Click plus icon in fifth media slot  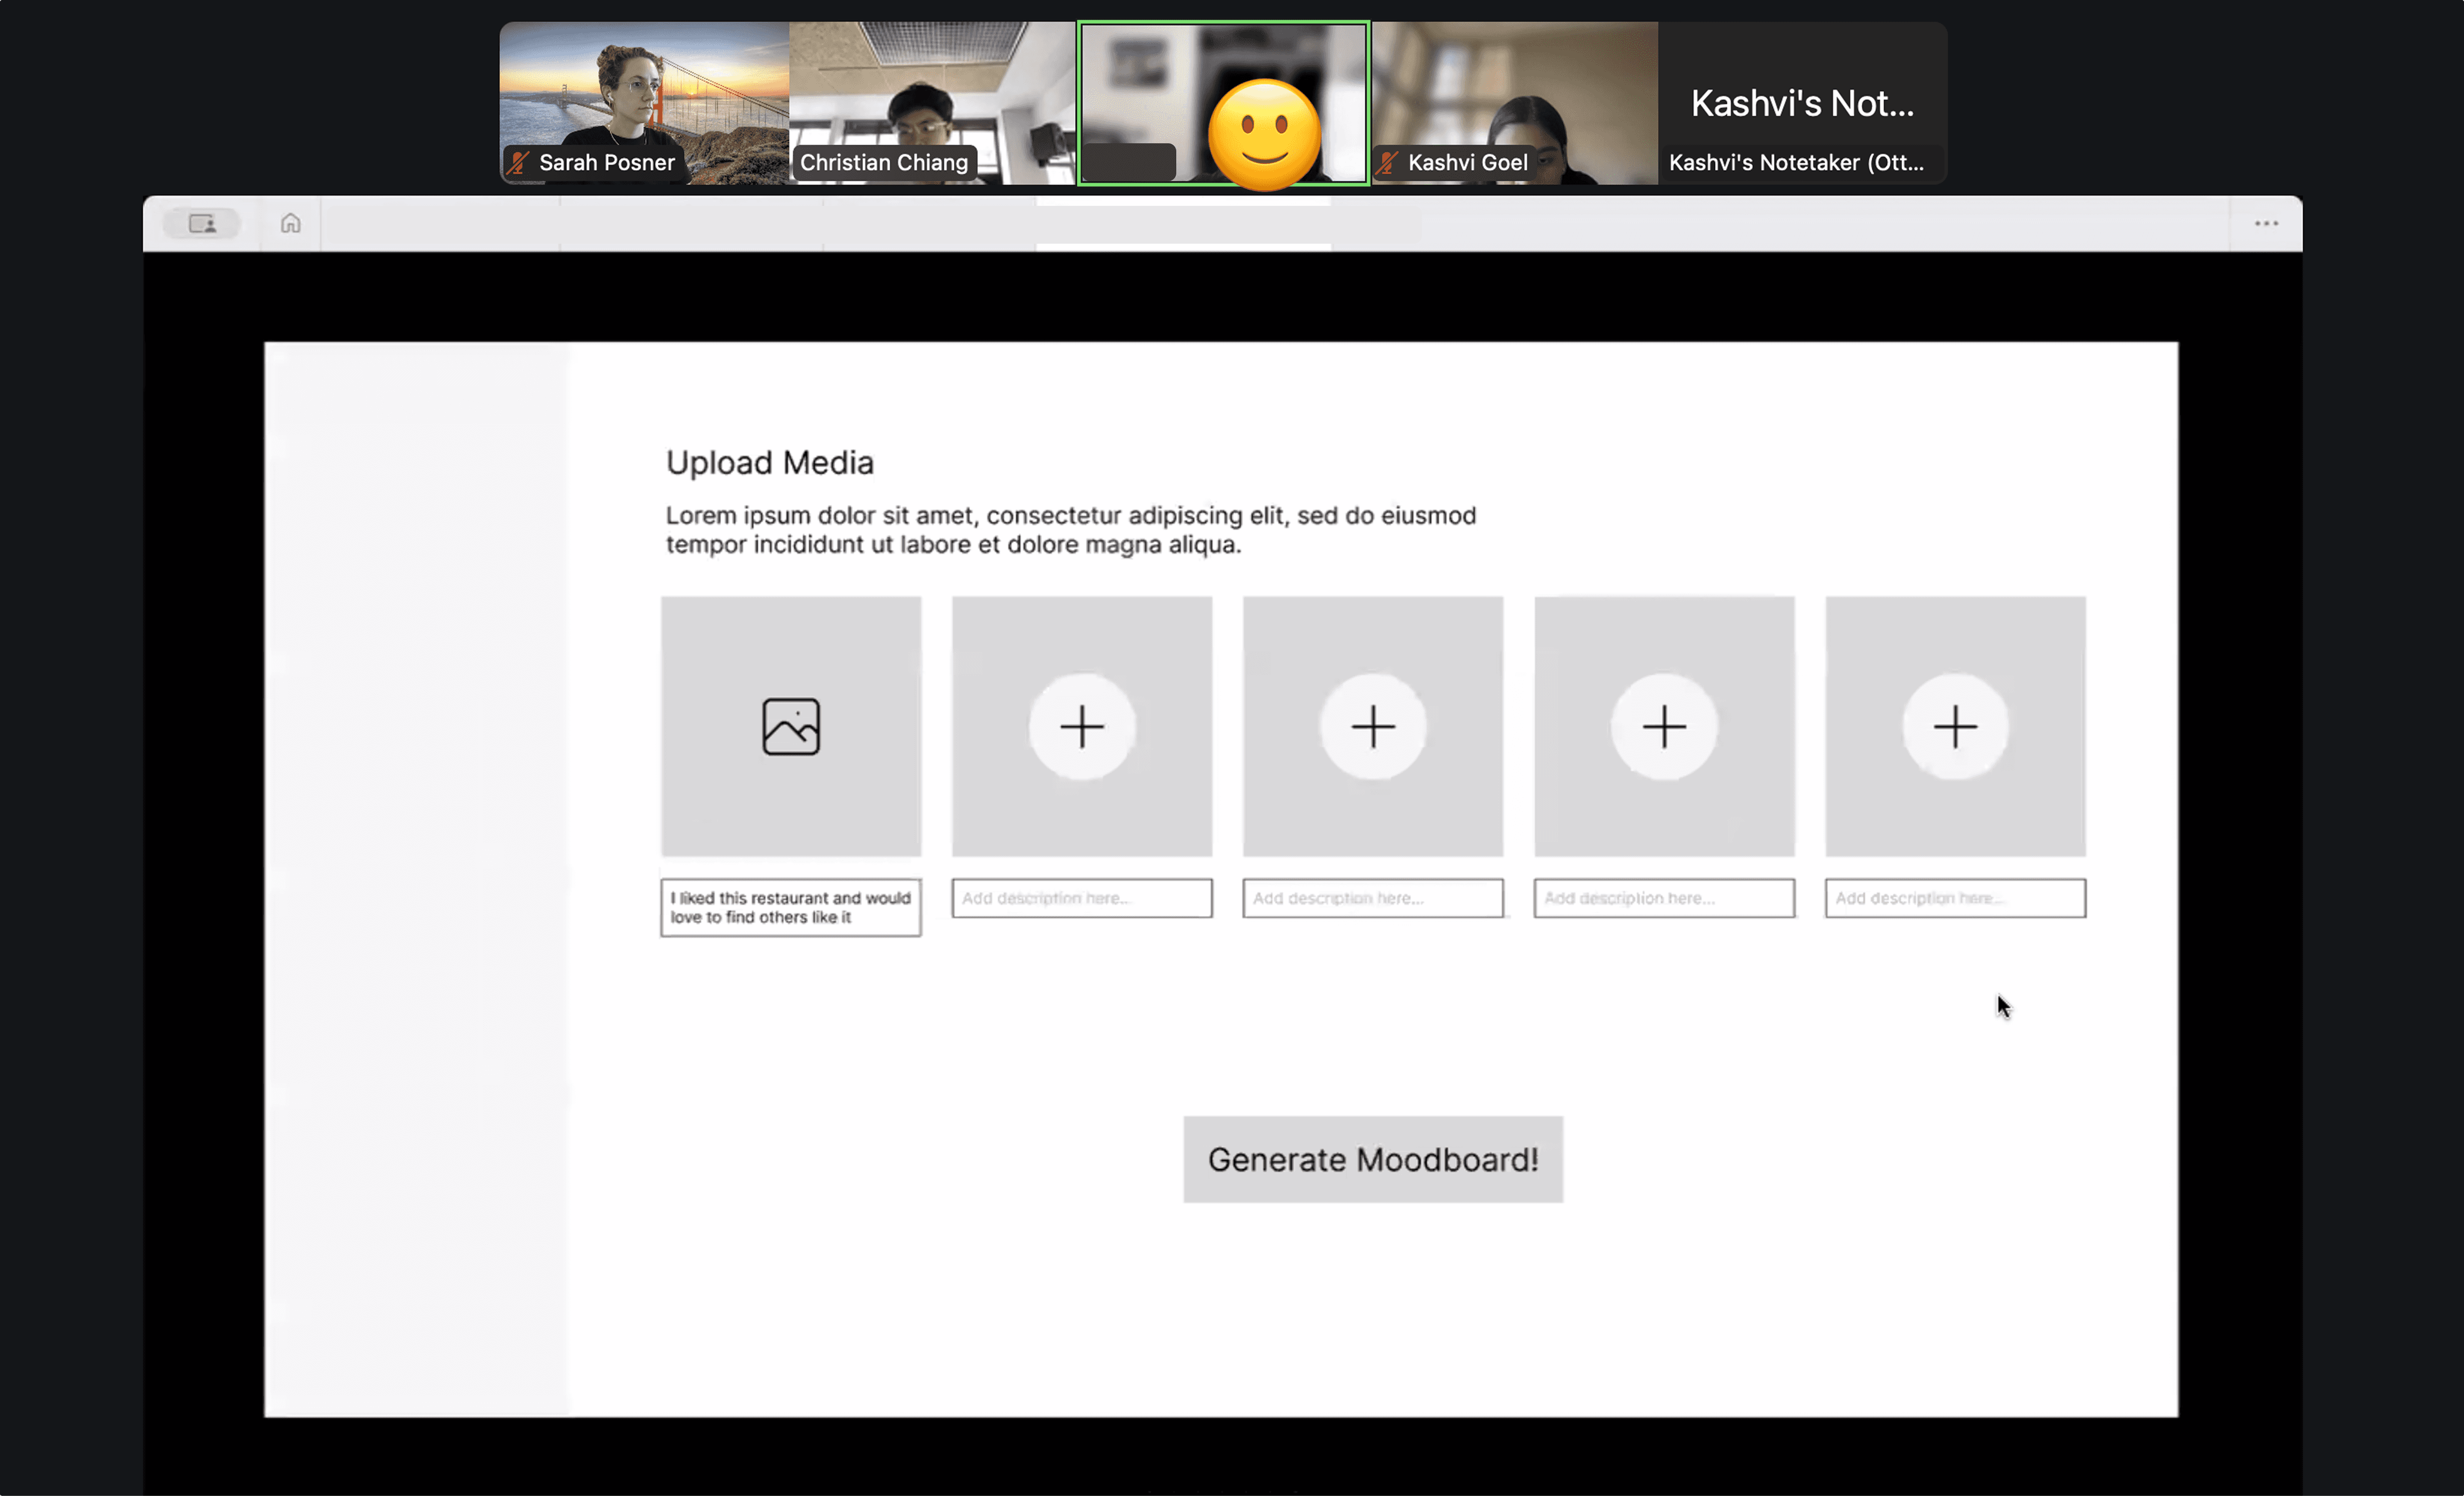(x=1954, y=726)
